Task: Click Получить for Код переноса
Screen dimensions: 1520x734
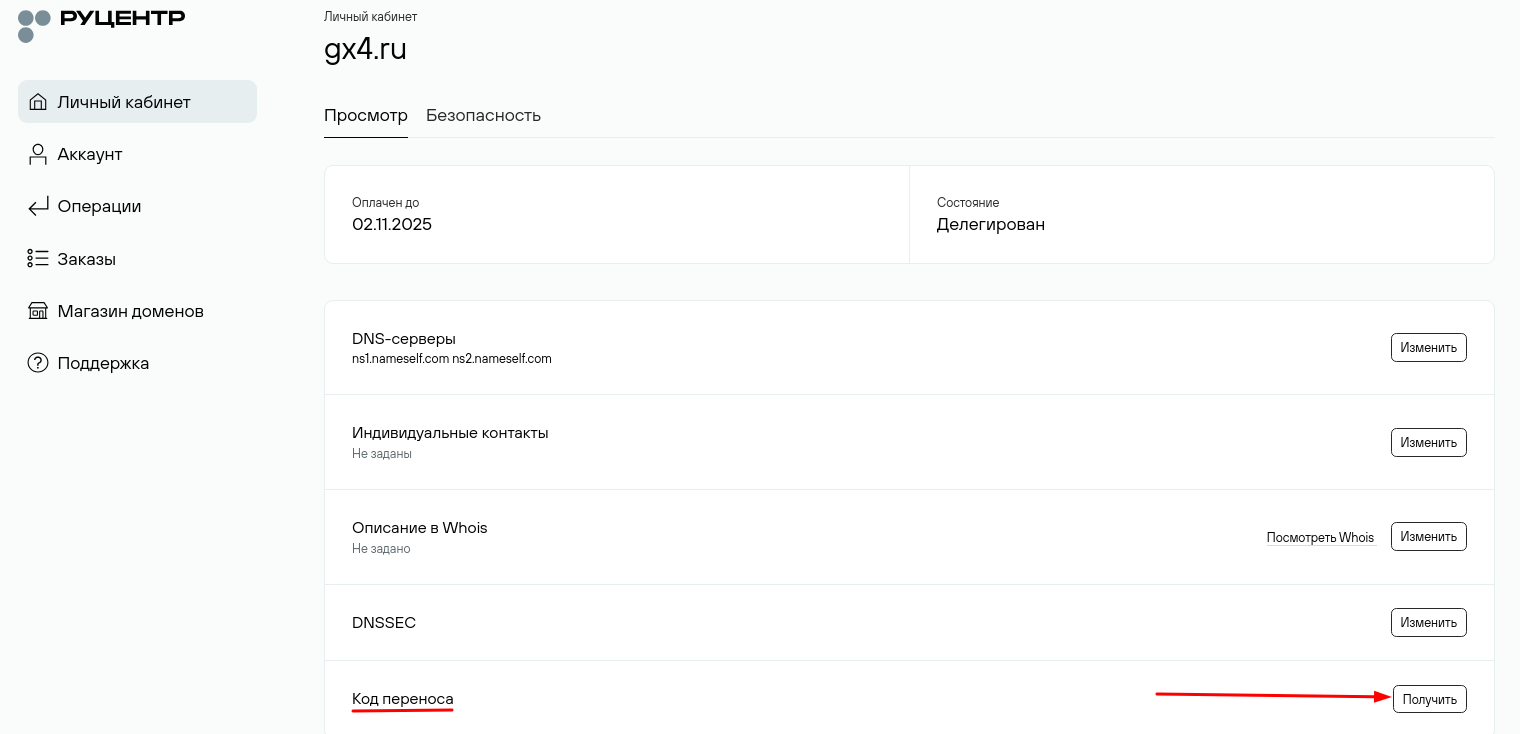Action: tap(1429, 699)
